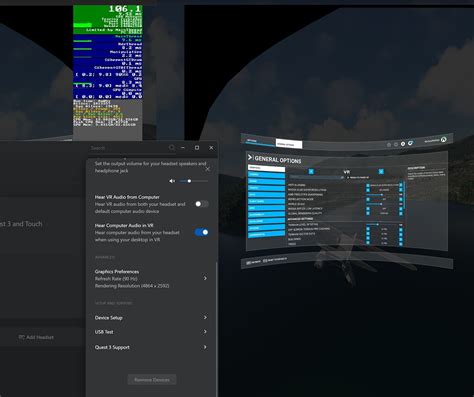The image size is (474, 397).
Task: Click the simulator options list scrollbar
Action: [404, 195]
